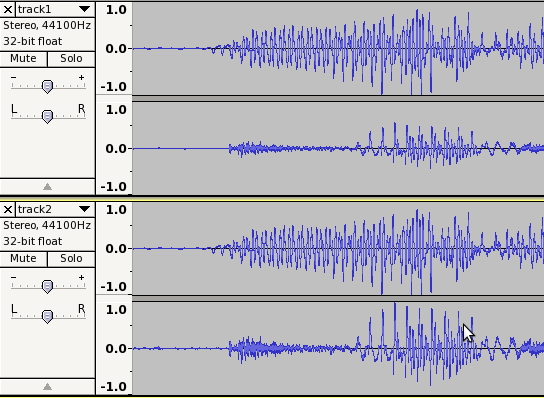Click the L end of track2 pan slider
Screen dimensions: 544x398
pos(14,309)
